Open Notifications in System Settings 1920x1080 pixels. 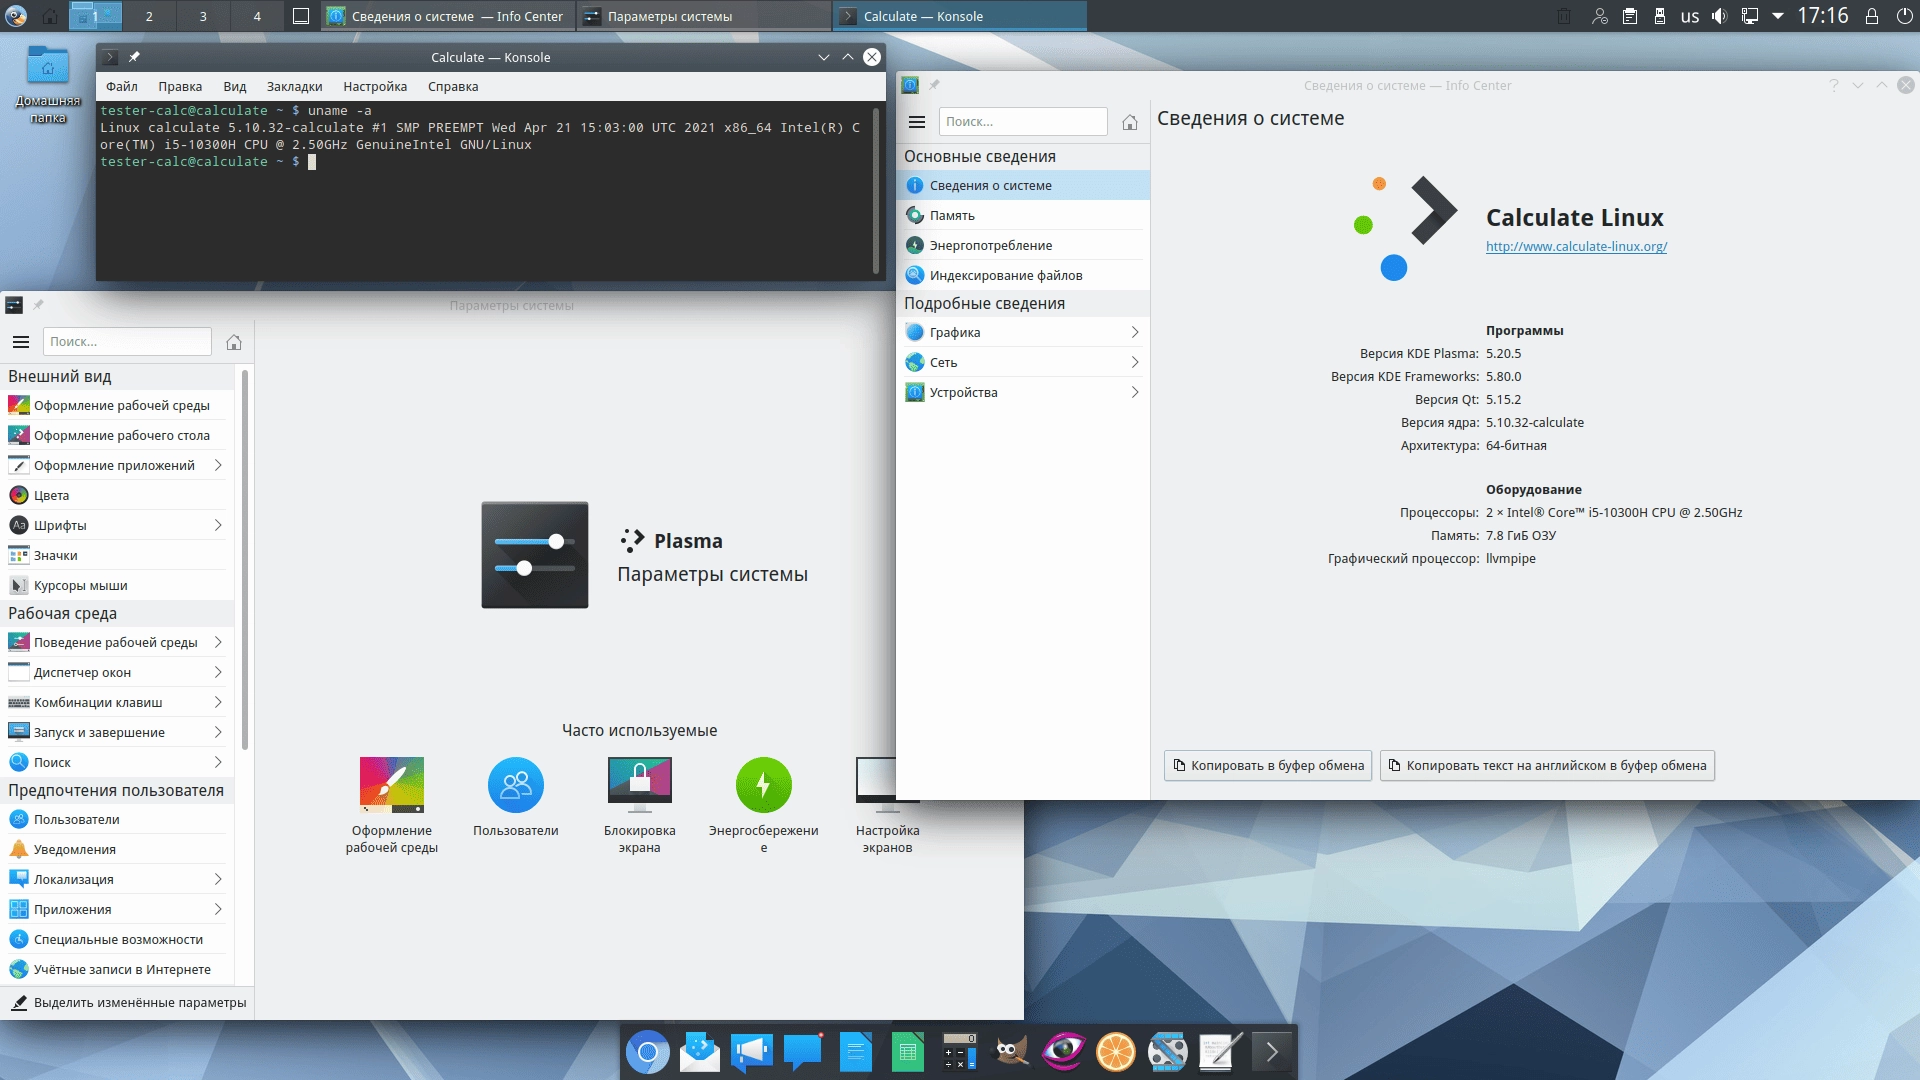click(117, 849)
